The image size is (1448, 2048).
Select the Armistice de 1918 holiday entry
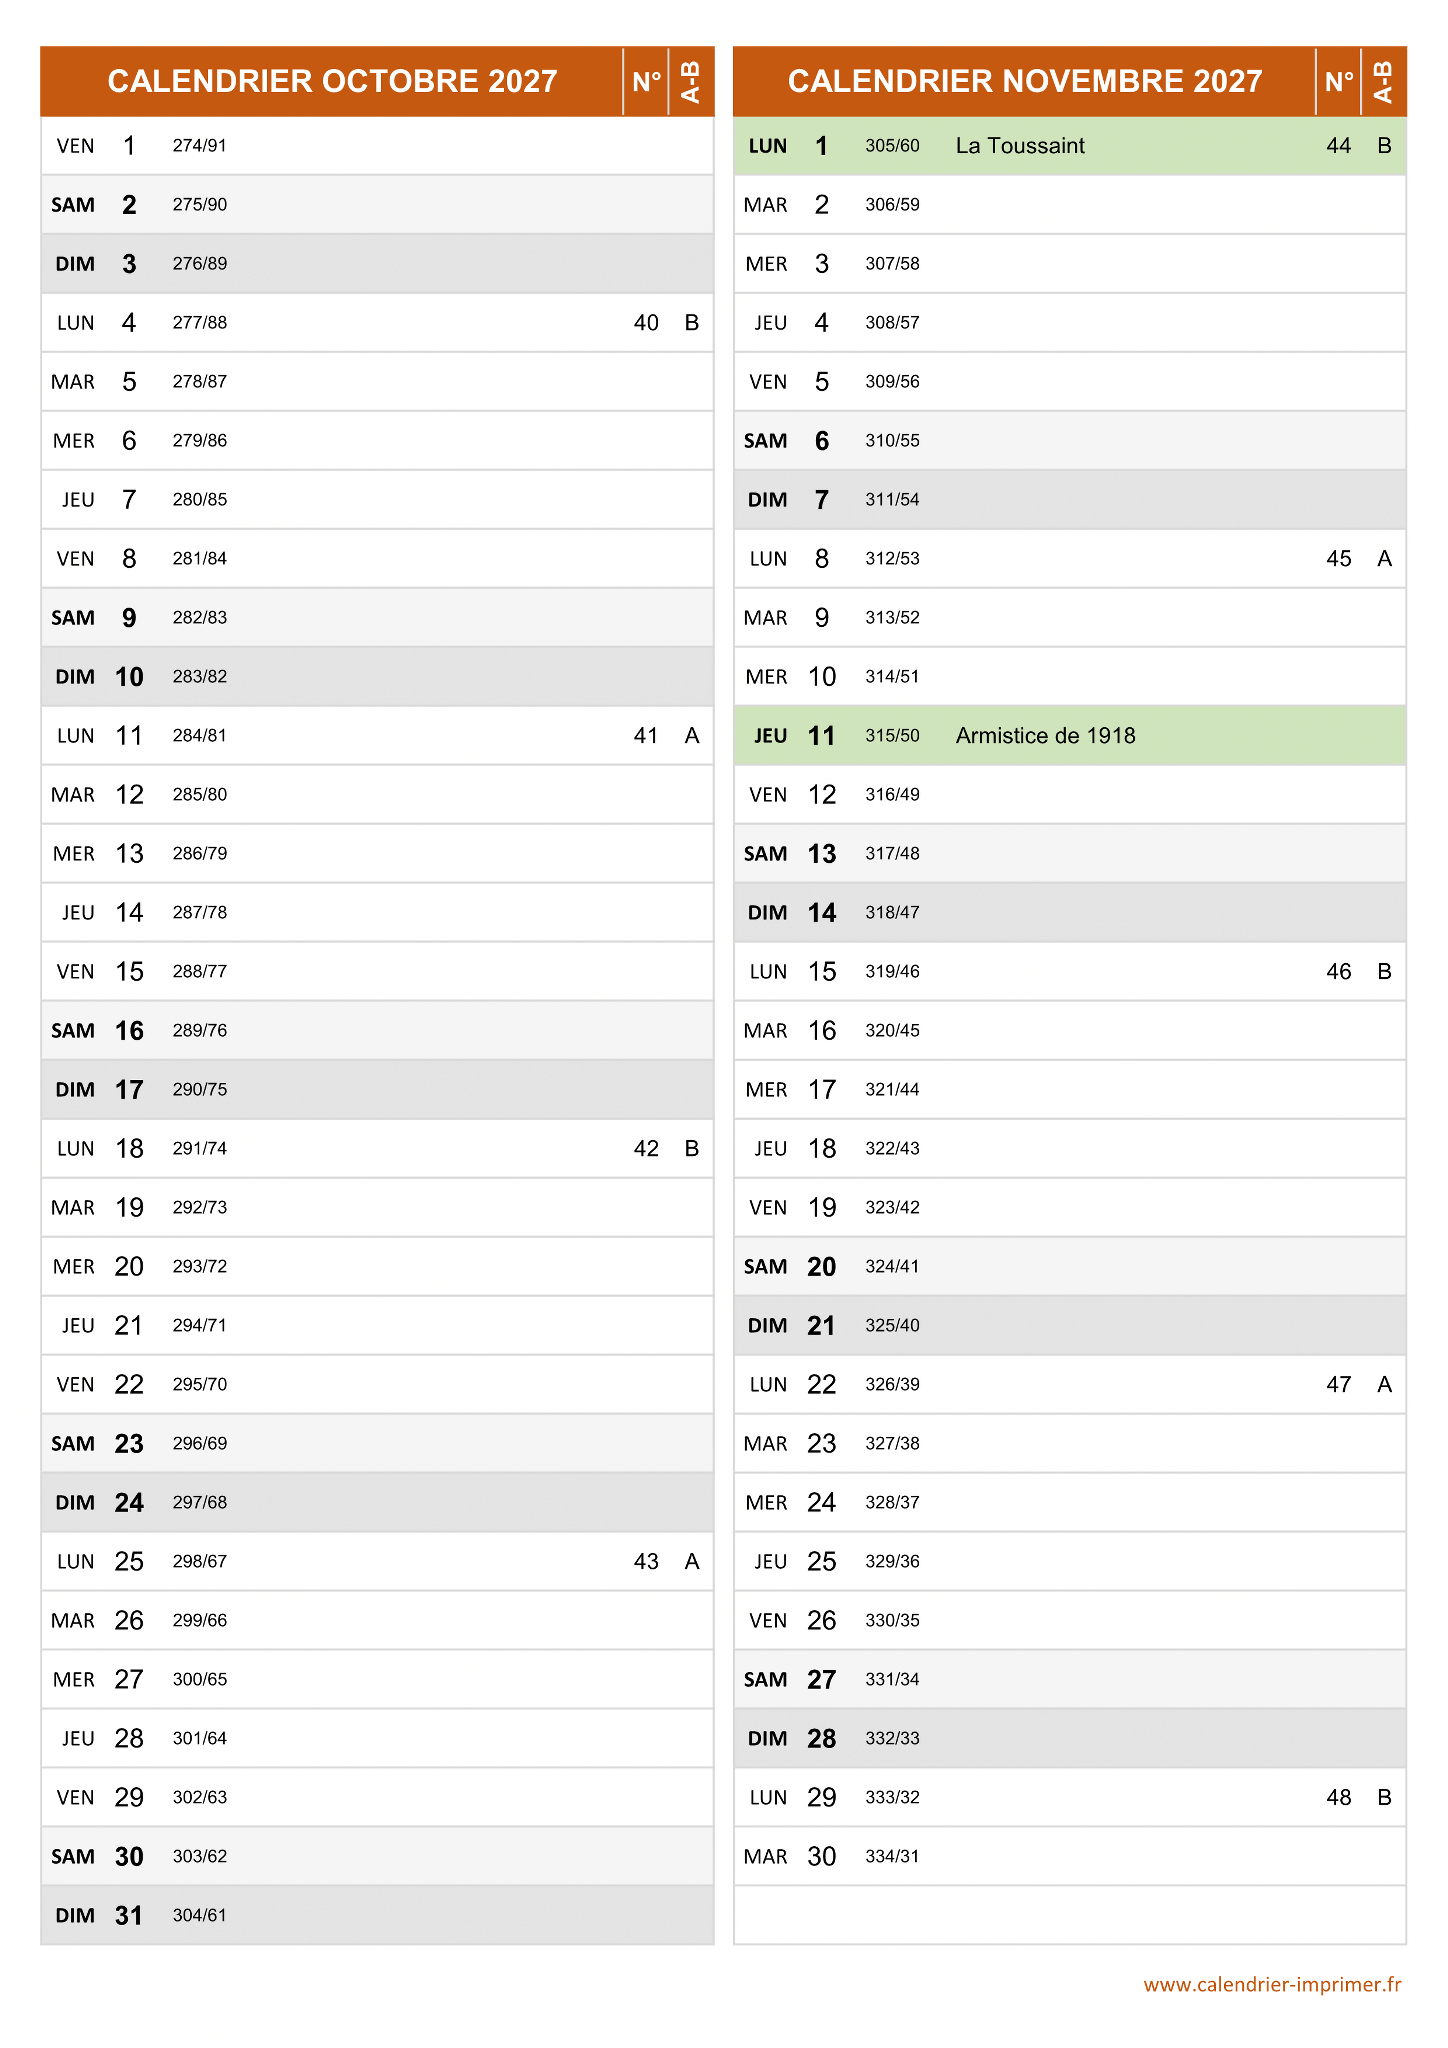point(1045,736)
